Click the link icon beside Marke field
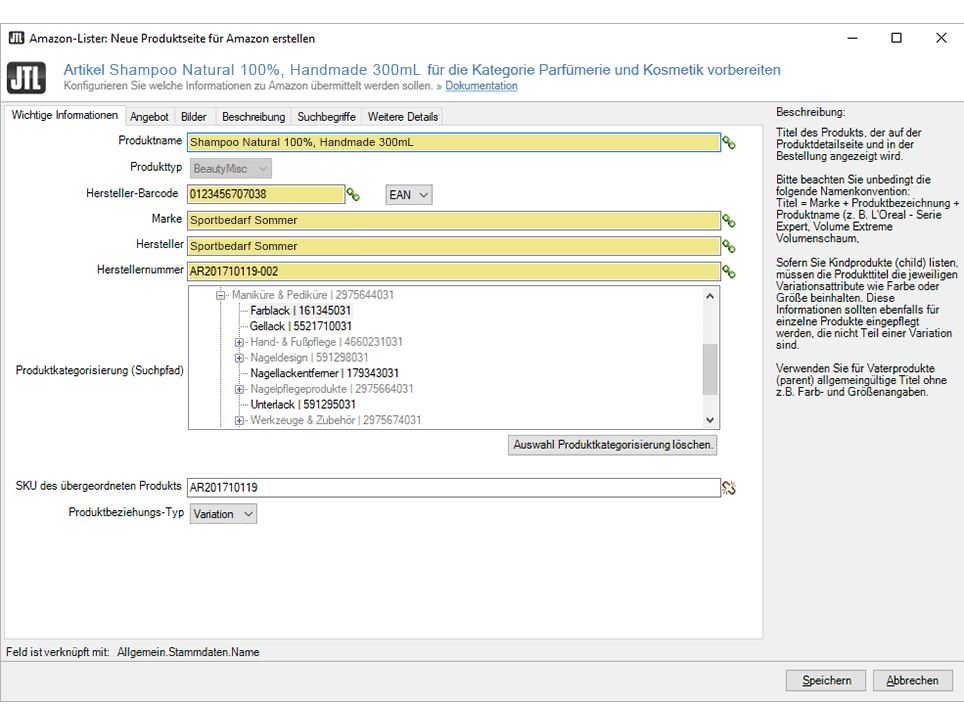 (x=729, y=220)
